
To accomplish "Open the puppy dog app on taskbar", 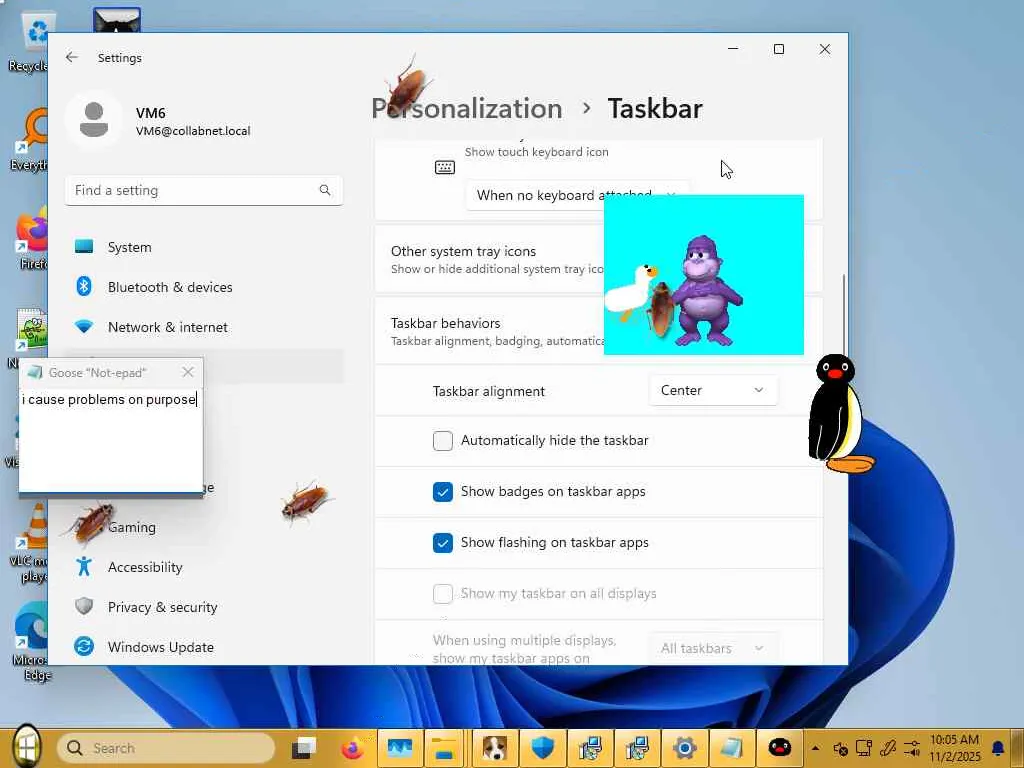I will (495, 748).
